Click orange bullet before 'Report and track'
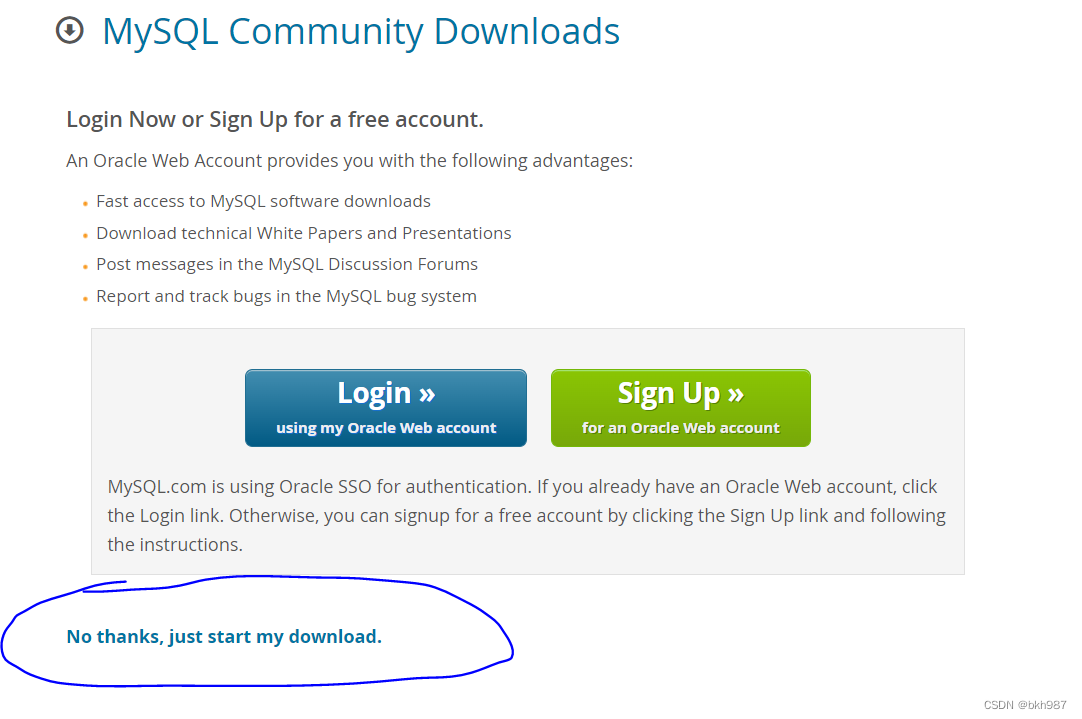Image resolution: width=1082 pixels, height=719 pixels. (x=85, y=299)
